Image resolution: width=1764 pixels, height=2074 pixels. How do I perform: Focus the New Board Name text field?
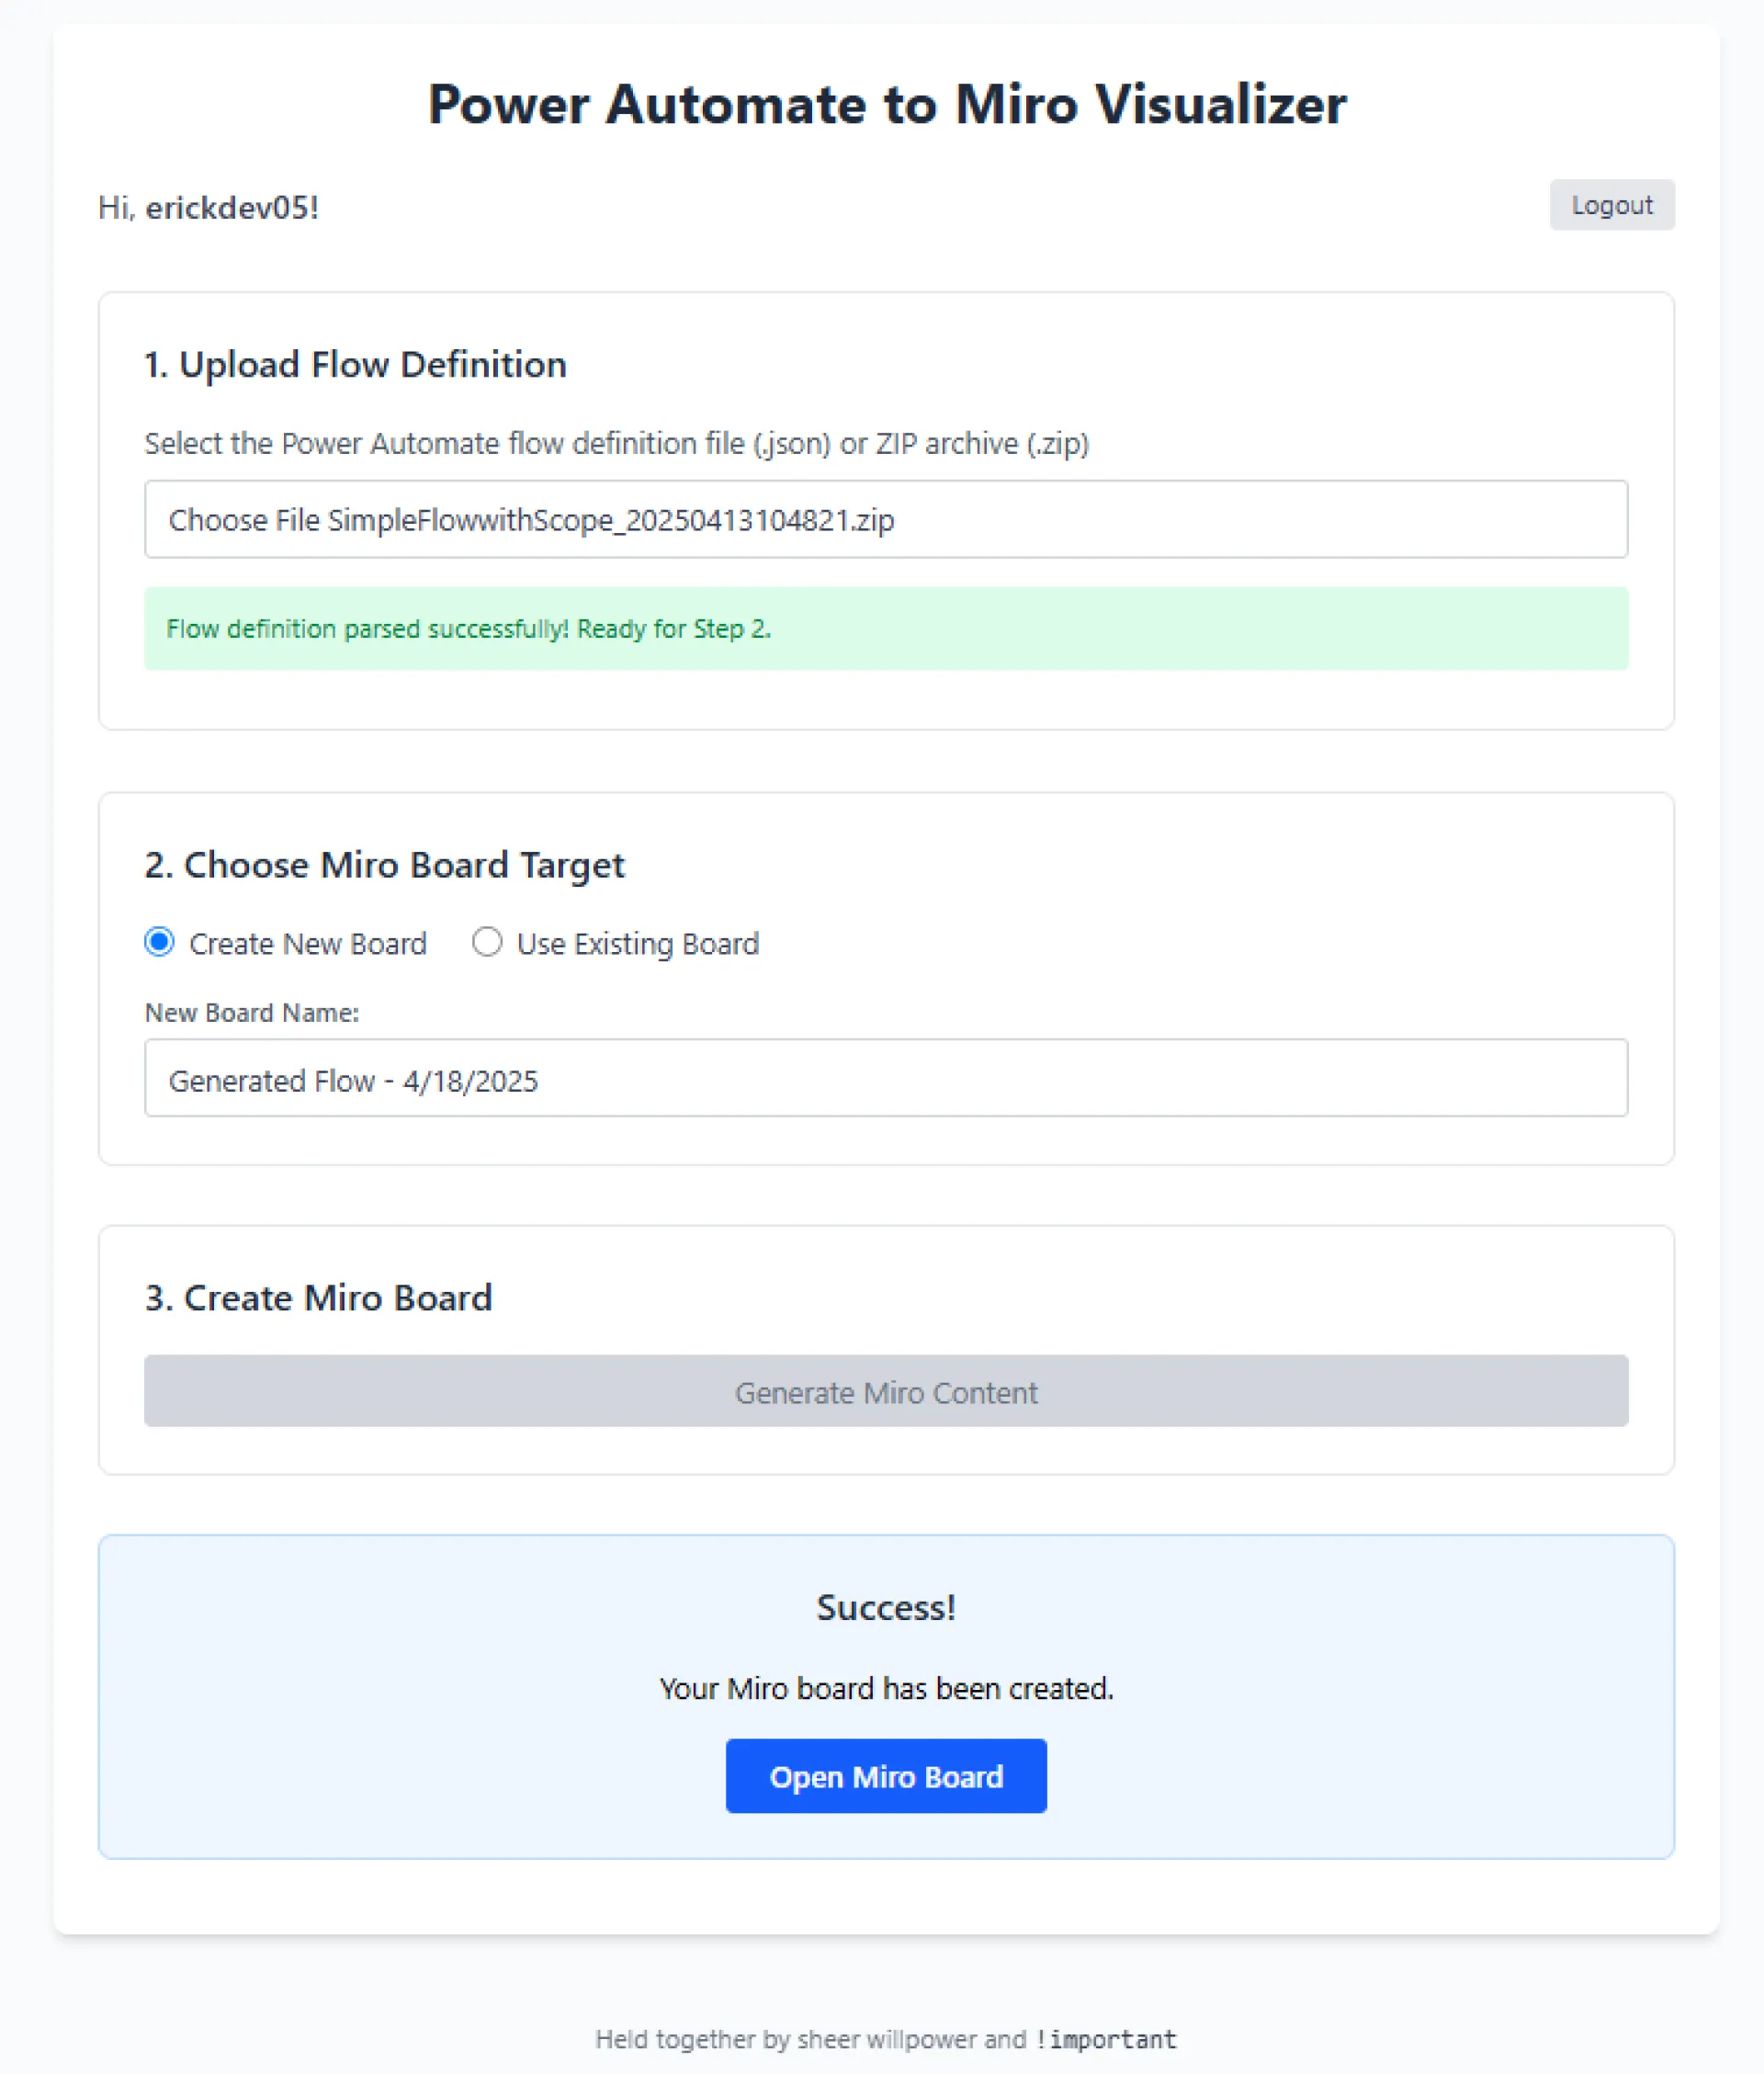[886, 1078]
